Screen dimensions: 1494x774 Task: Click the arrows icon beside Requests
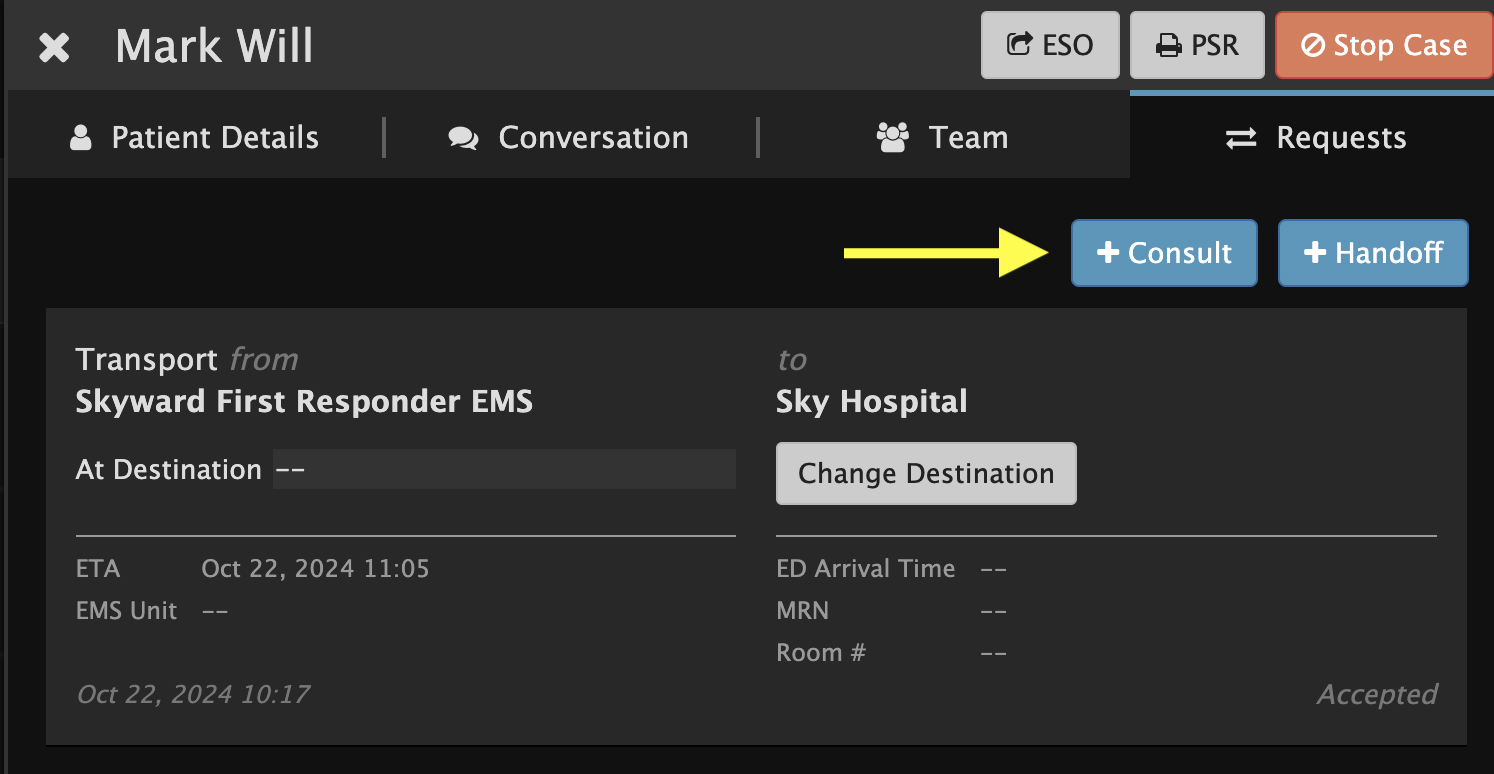pyautogui.click(x=1241, y=138)
